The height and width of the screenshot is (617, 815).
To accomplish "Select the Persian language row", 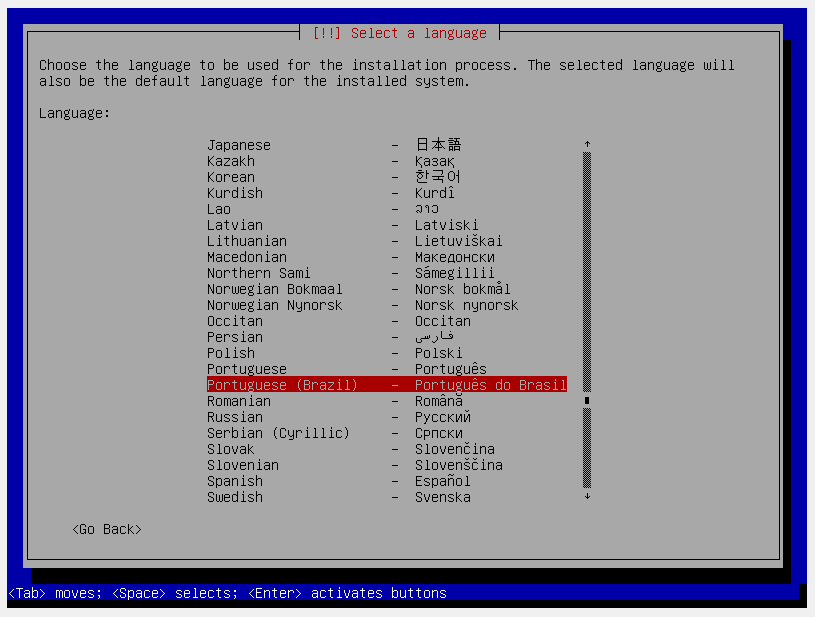I will (x=387, y=337).
